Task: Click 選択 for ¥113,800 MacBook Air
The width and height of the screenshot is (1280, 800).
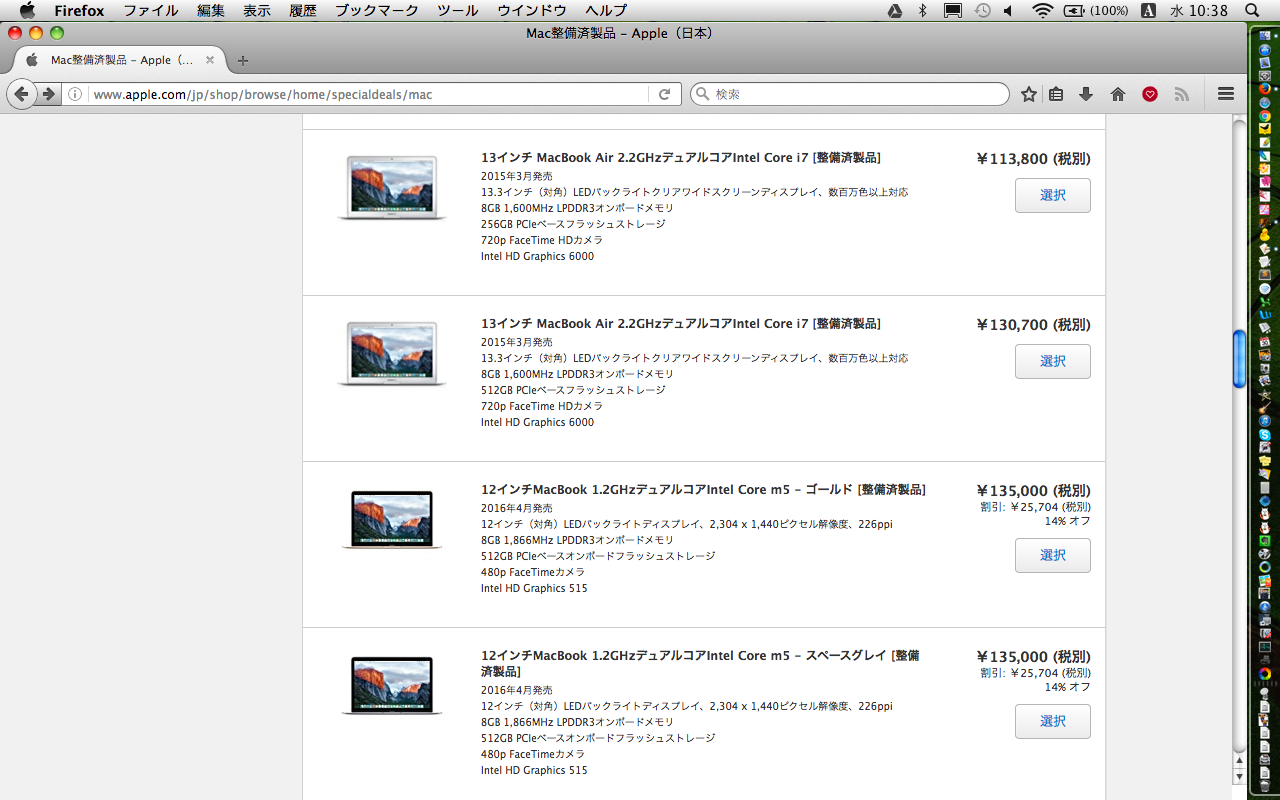Action: [1053, 195]
